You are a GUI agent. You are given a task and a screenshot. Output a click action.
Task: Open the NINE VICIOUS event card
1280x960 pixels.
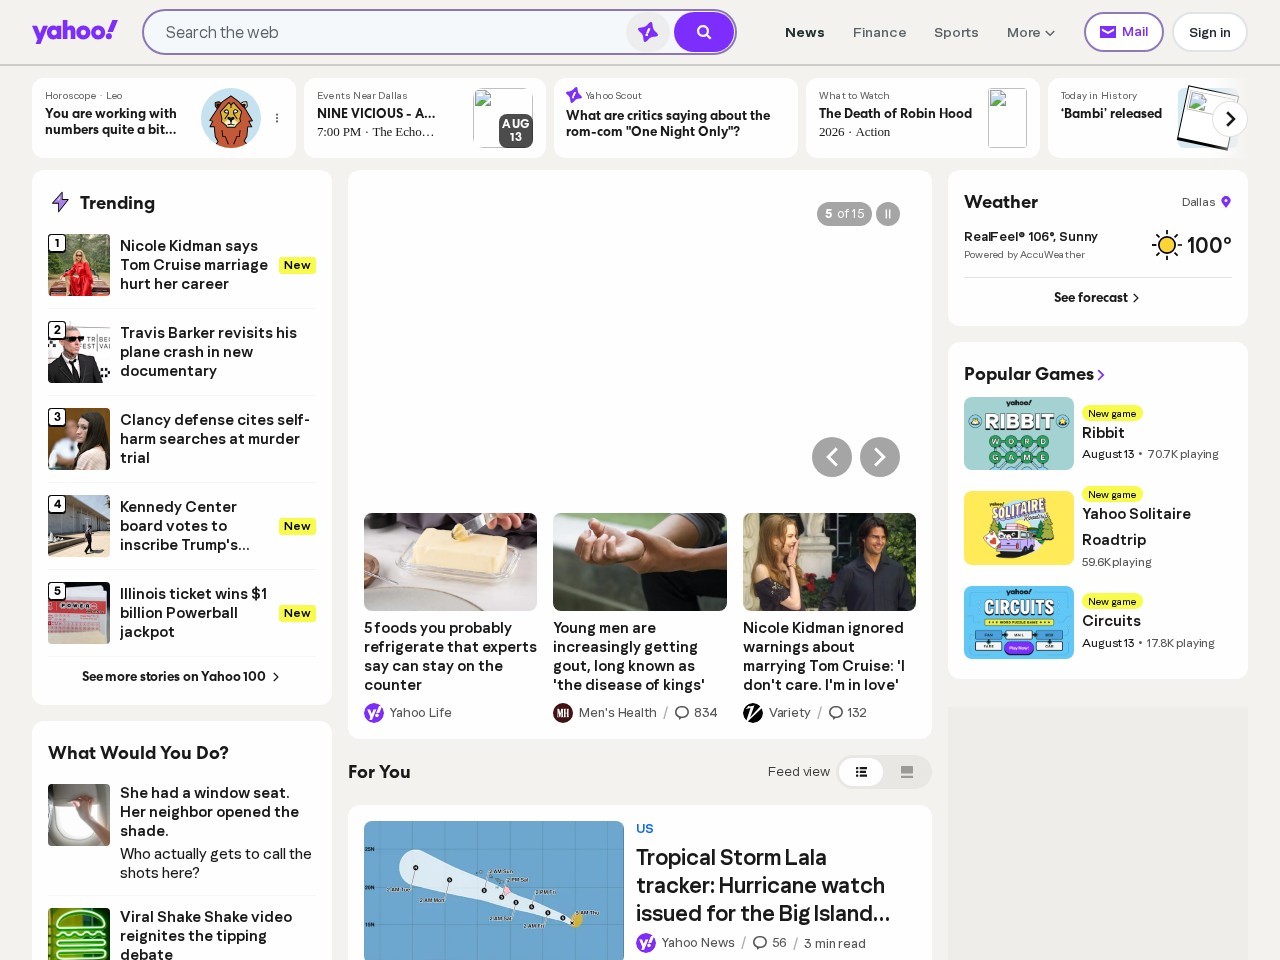[x=425, y=118]
